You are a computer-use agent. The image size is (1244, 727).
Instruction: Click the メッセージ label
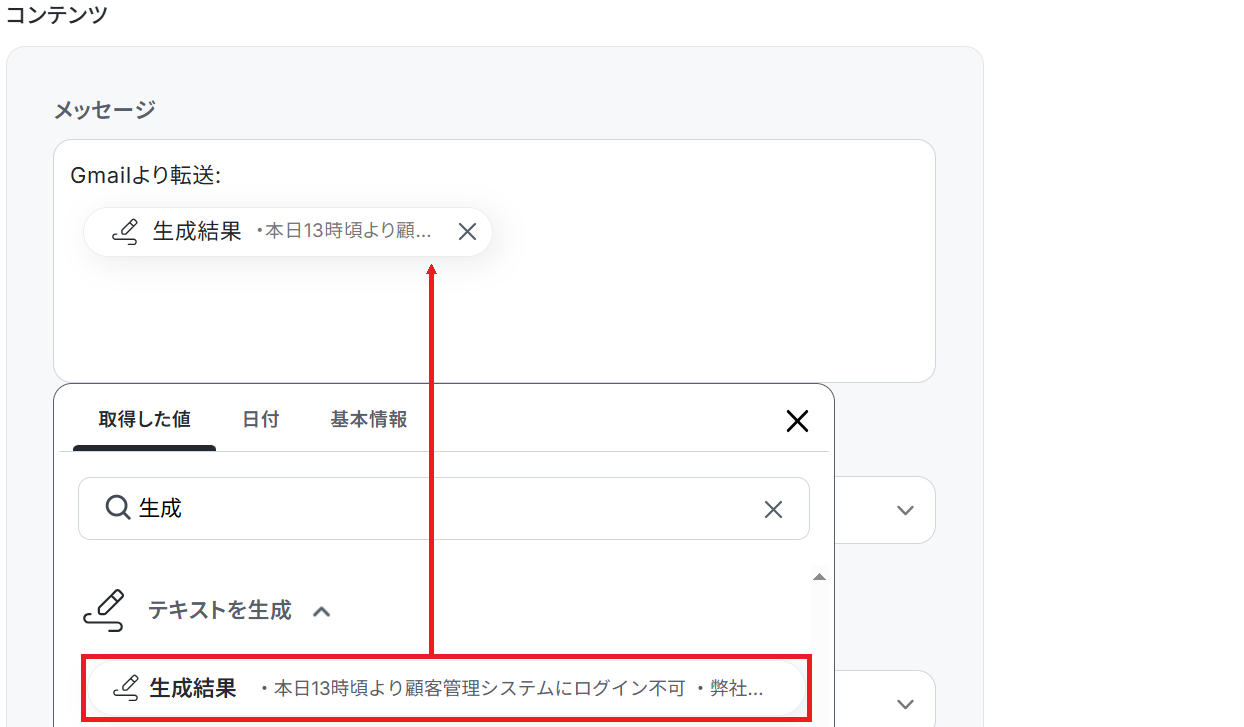[105, 110]
